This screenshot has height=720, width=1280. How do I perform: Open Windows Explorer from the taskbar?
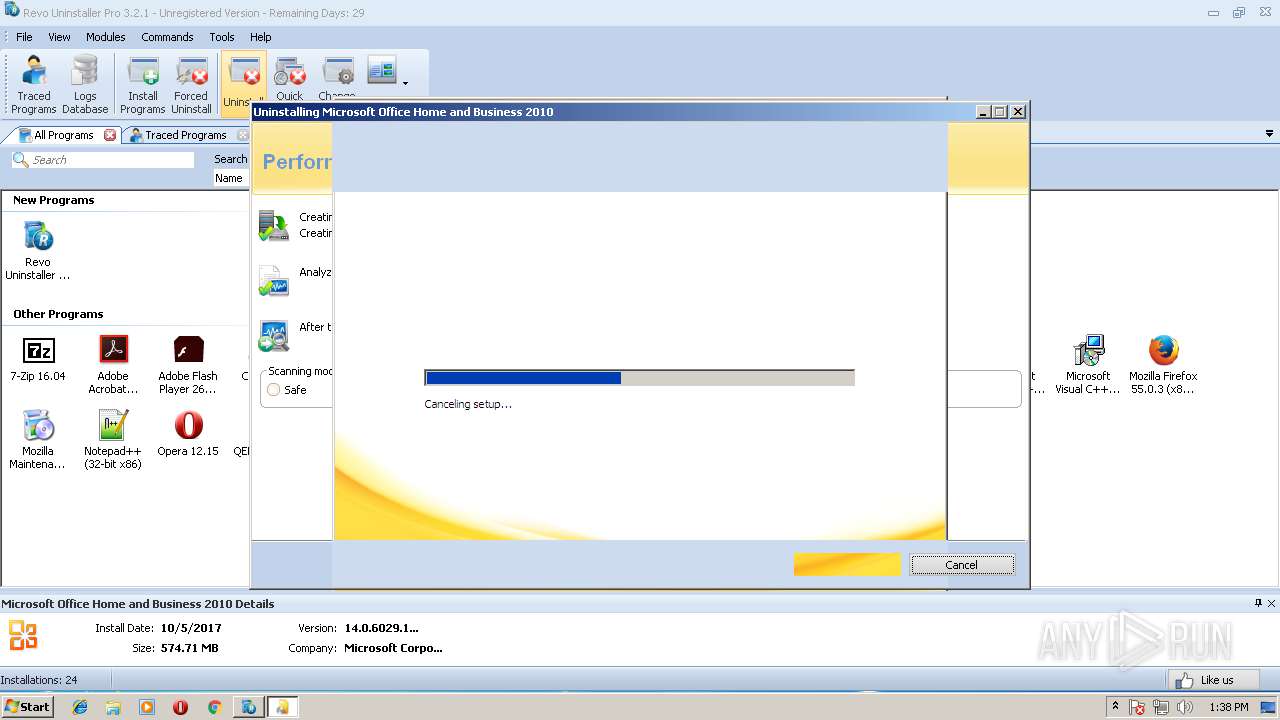pos(113,707)
